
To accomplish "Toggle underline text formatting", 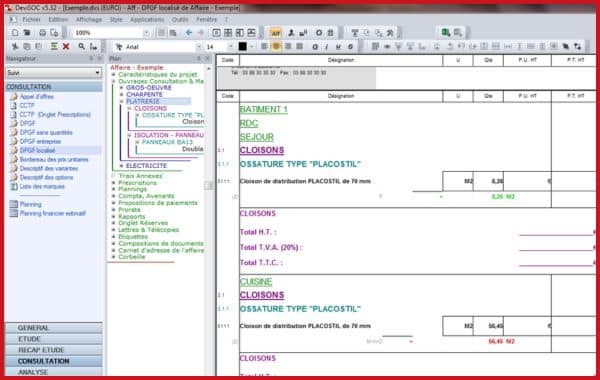I will click(x=338, y=47).
